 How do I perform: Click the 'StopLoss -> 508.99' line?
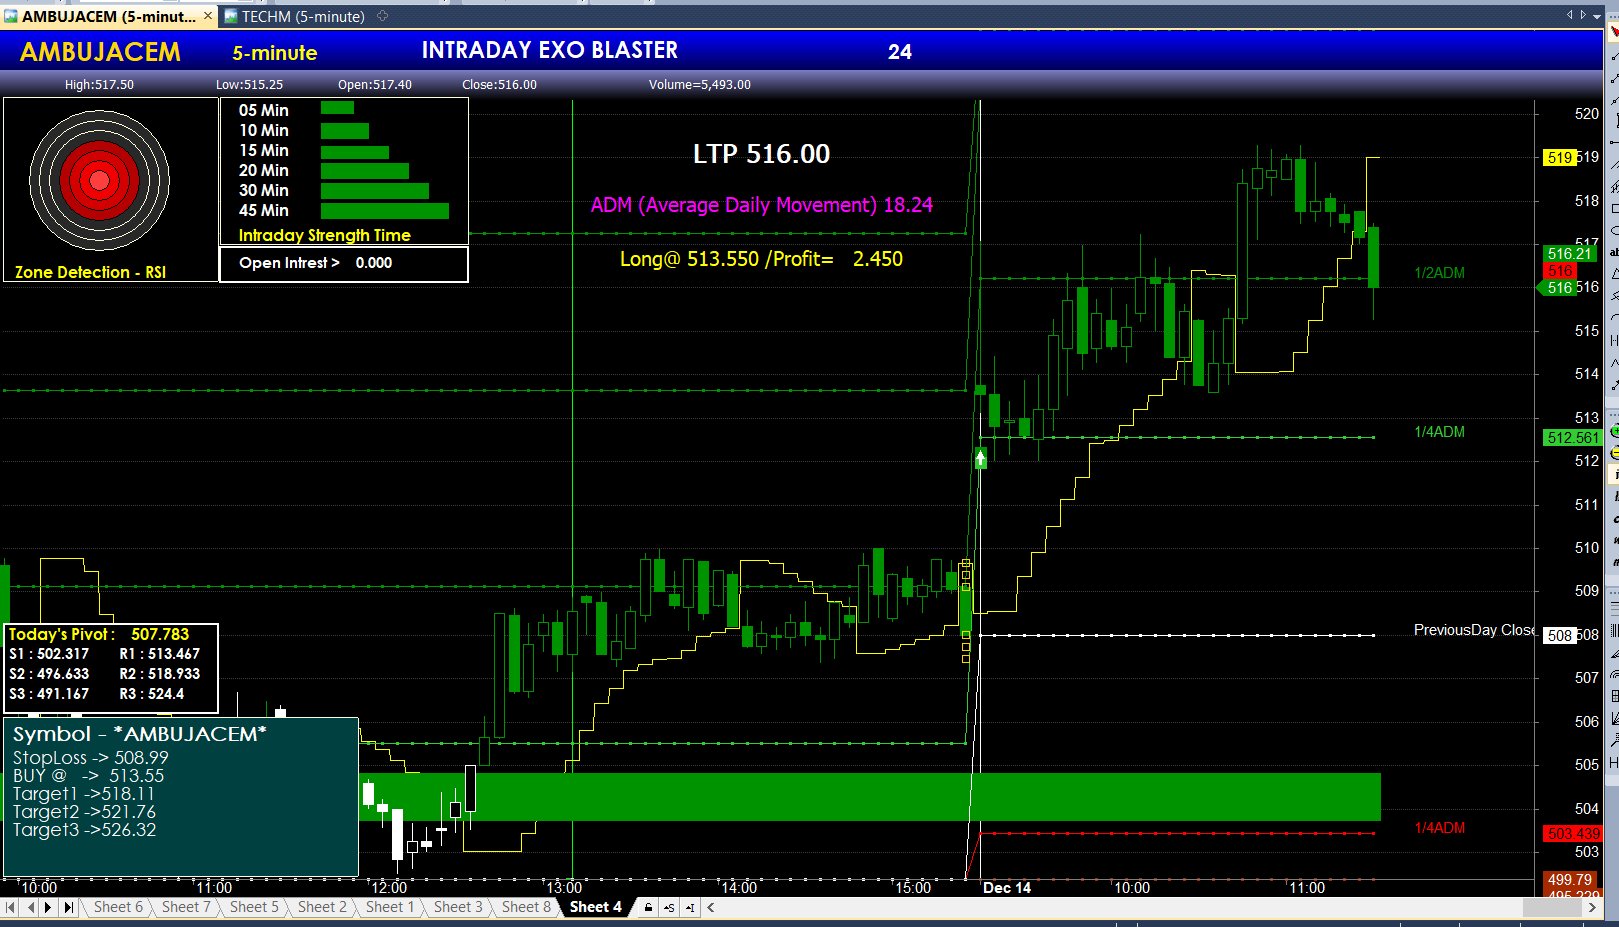click(91, 758)
